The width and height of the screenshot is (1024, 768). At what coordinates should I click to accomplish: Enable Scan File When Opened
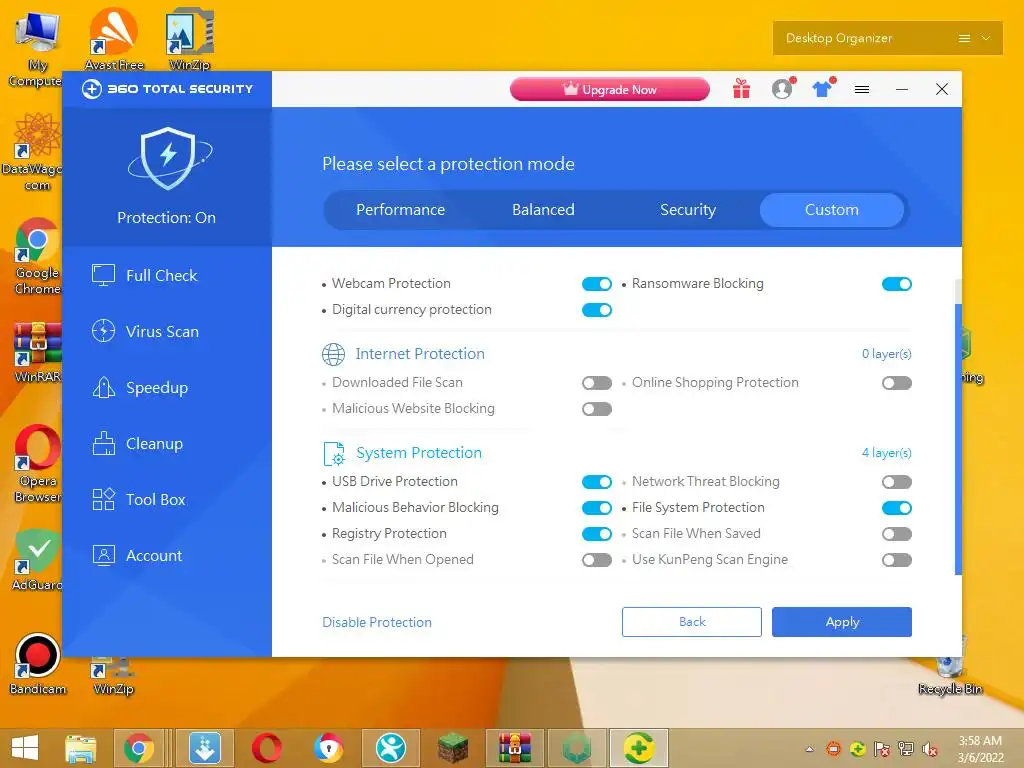click(597, 560)
